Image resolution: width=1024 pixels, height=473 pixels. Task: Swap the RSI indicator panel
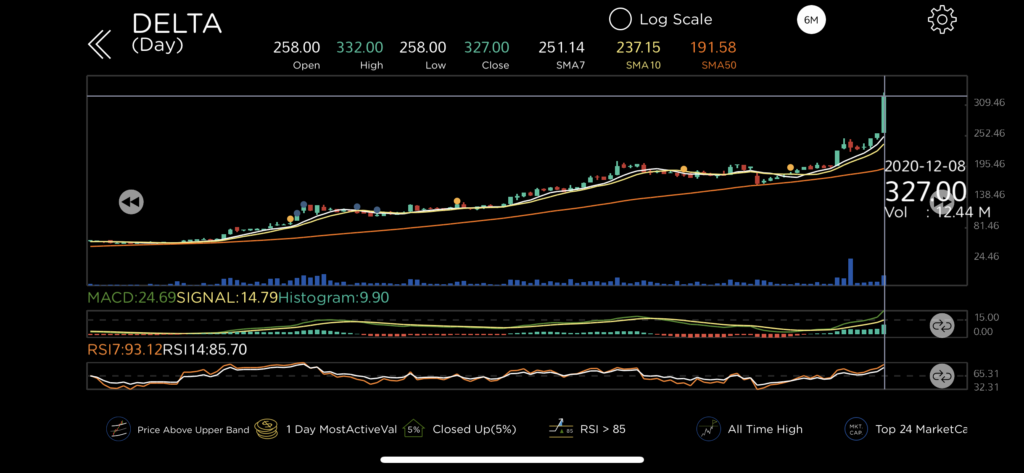click(x=941, y=377)
